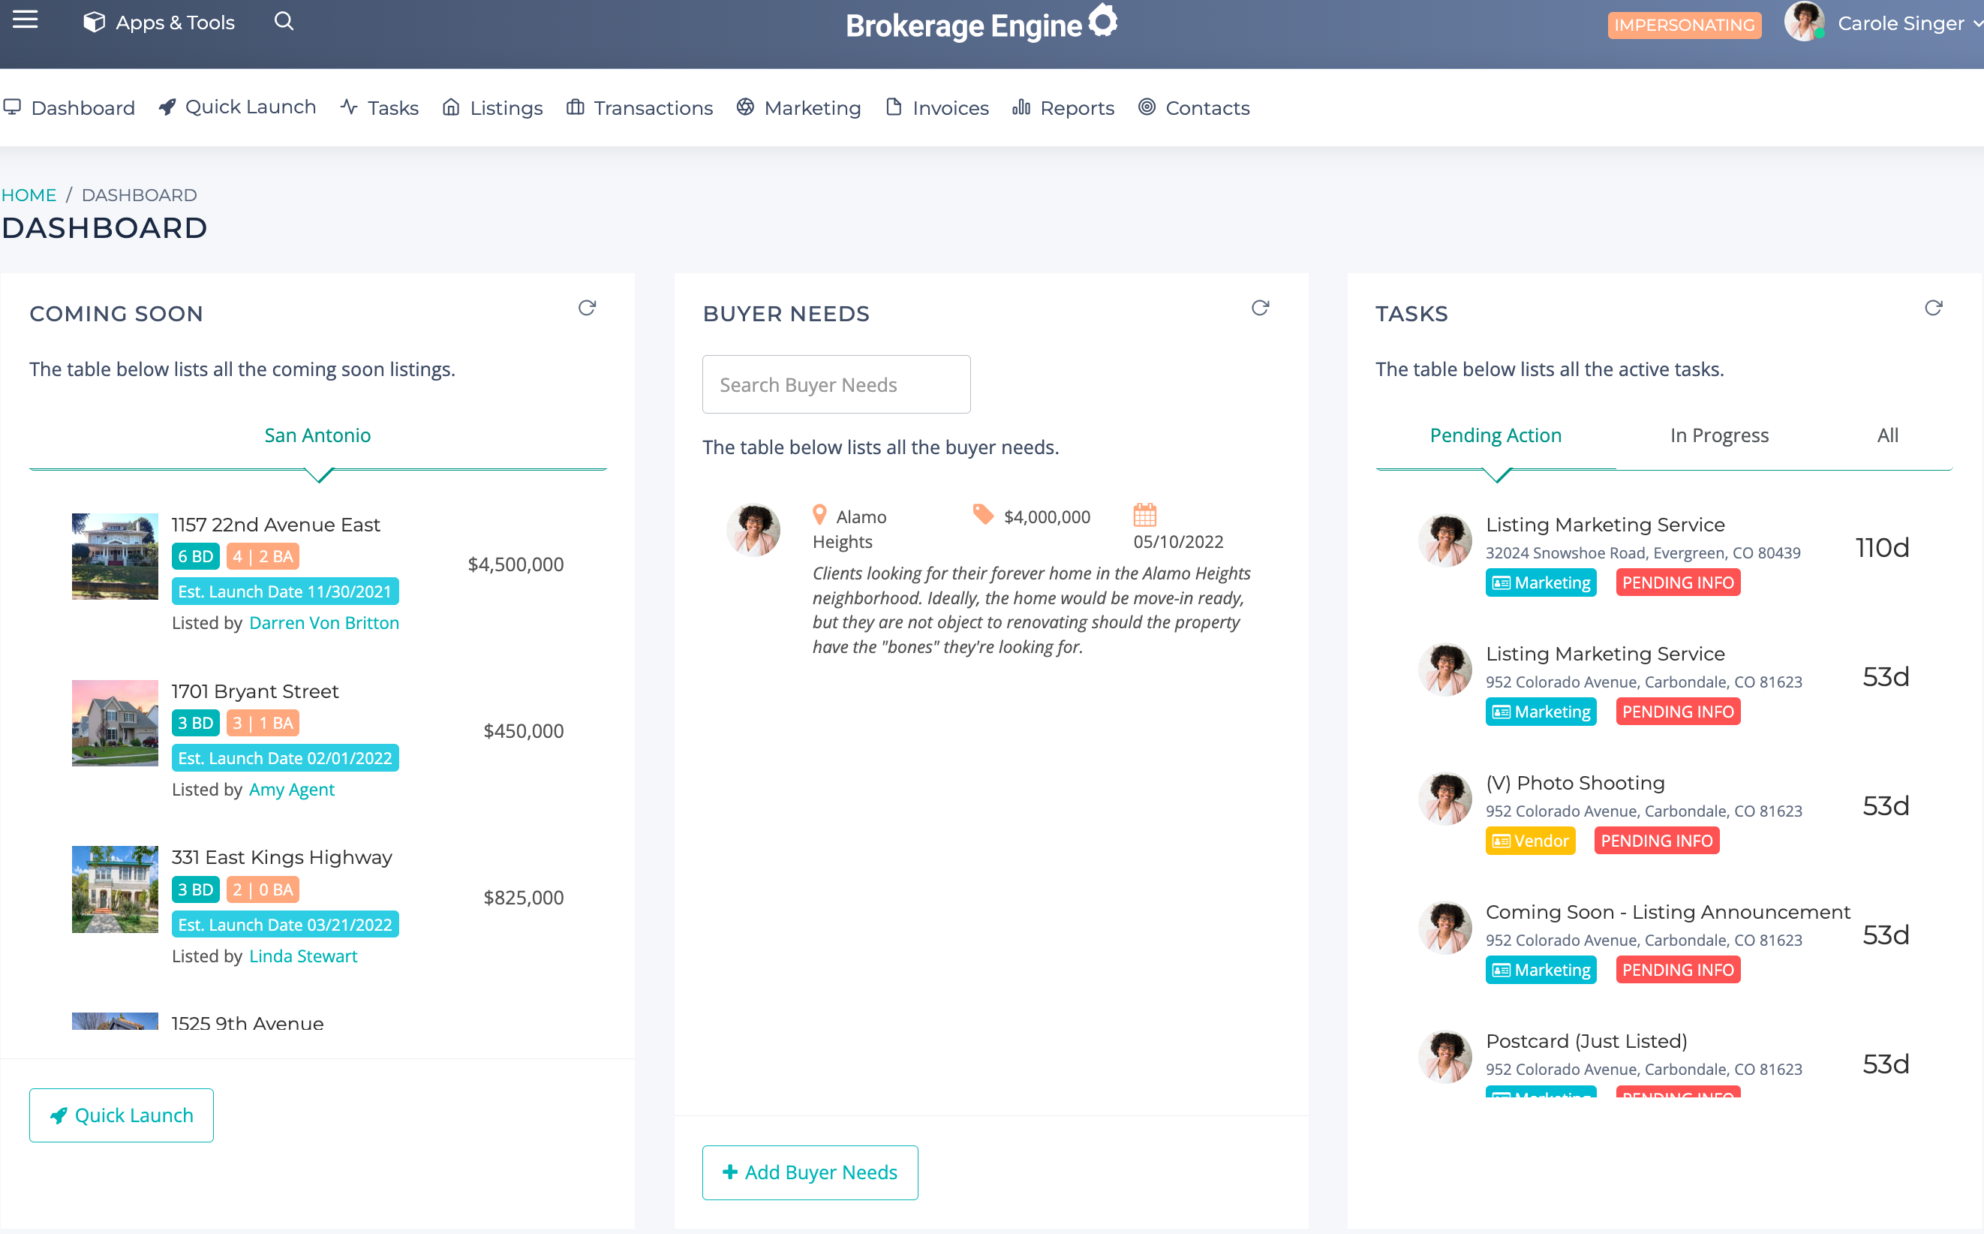Click the Quick Launch button below Coming Soon
Viewport: 1984px width, 1234px height.
(121, 1115)
